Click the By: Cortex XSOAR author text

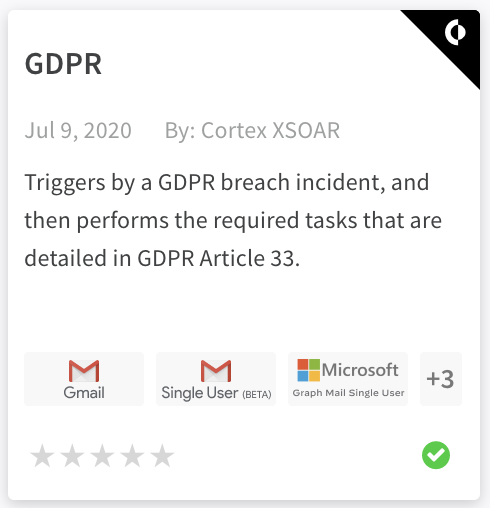(x=252, y=130)
